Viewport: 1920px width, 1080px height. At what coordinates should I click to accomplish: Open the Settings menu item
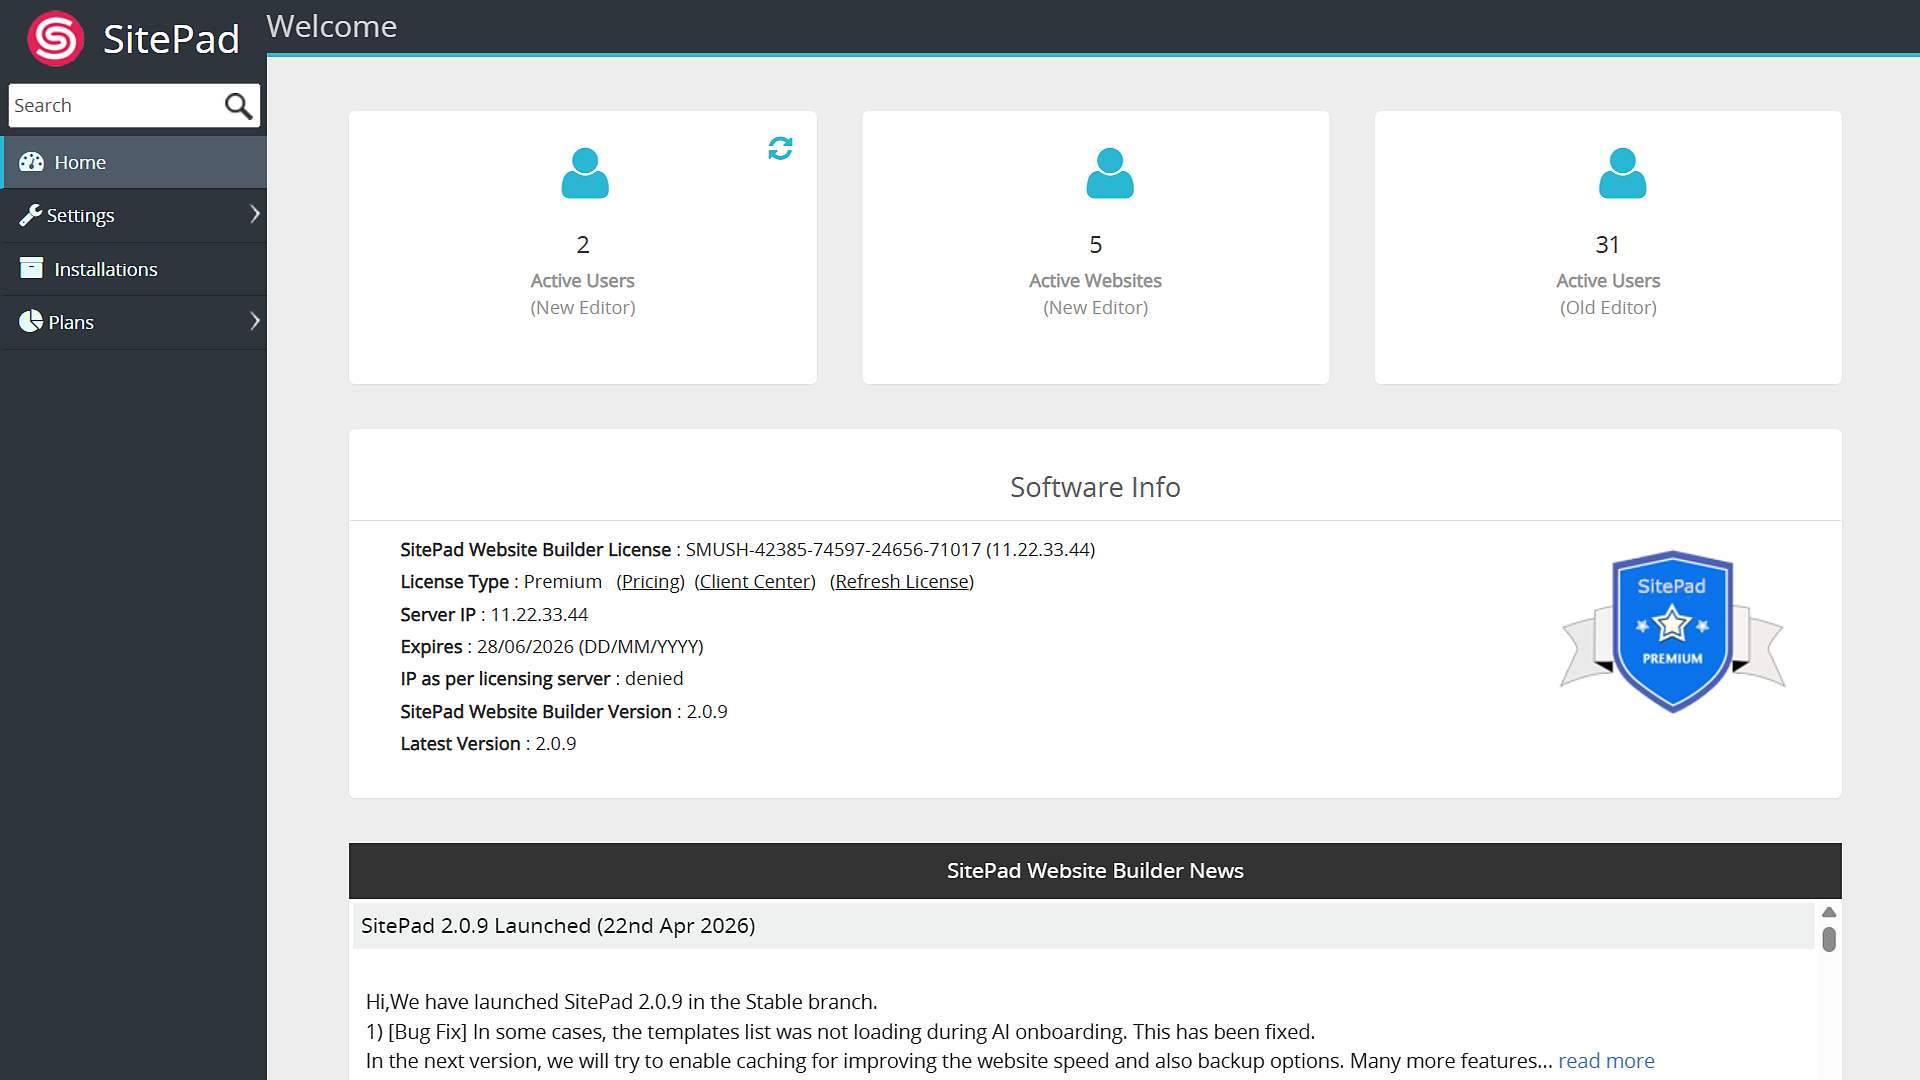click(x=133, y=215)
